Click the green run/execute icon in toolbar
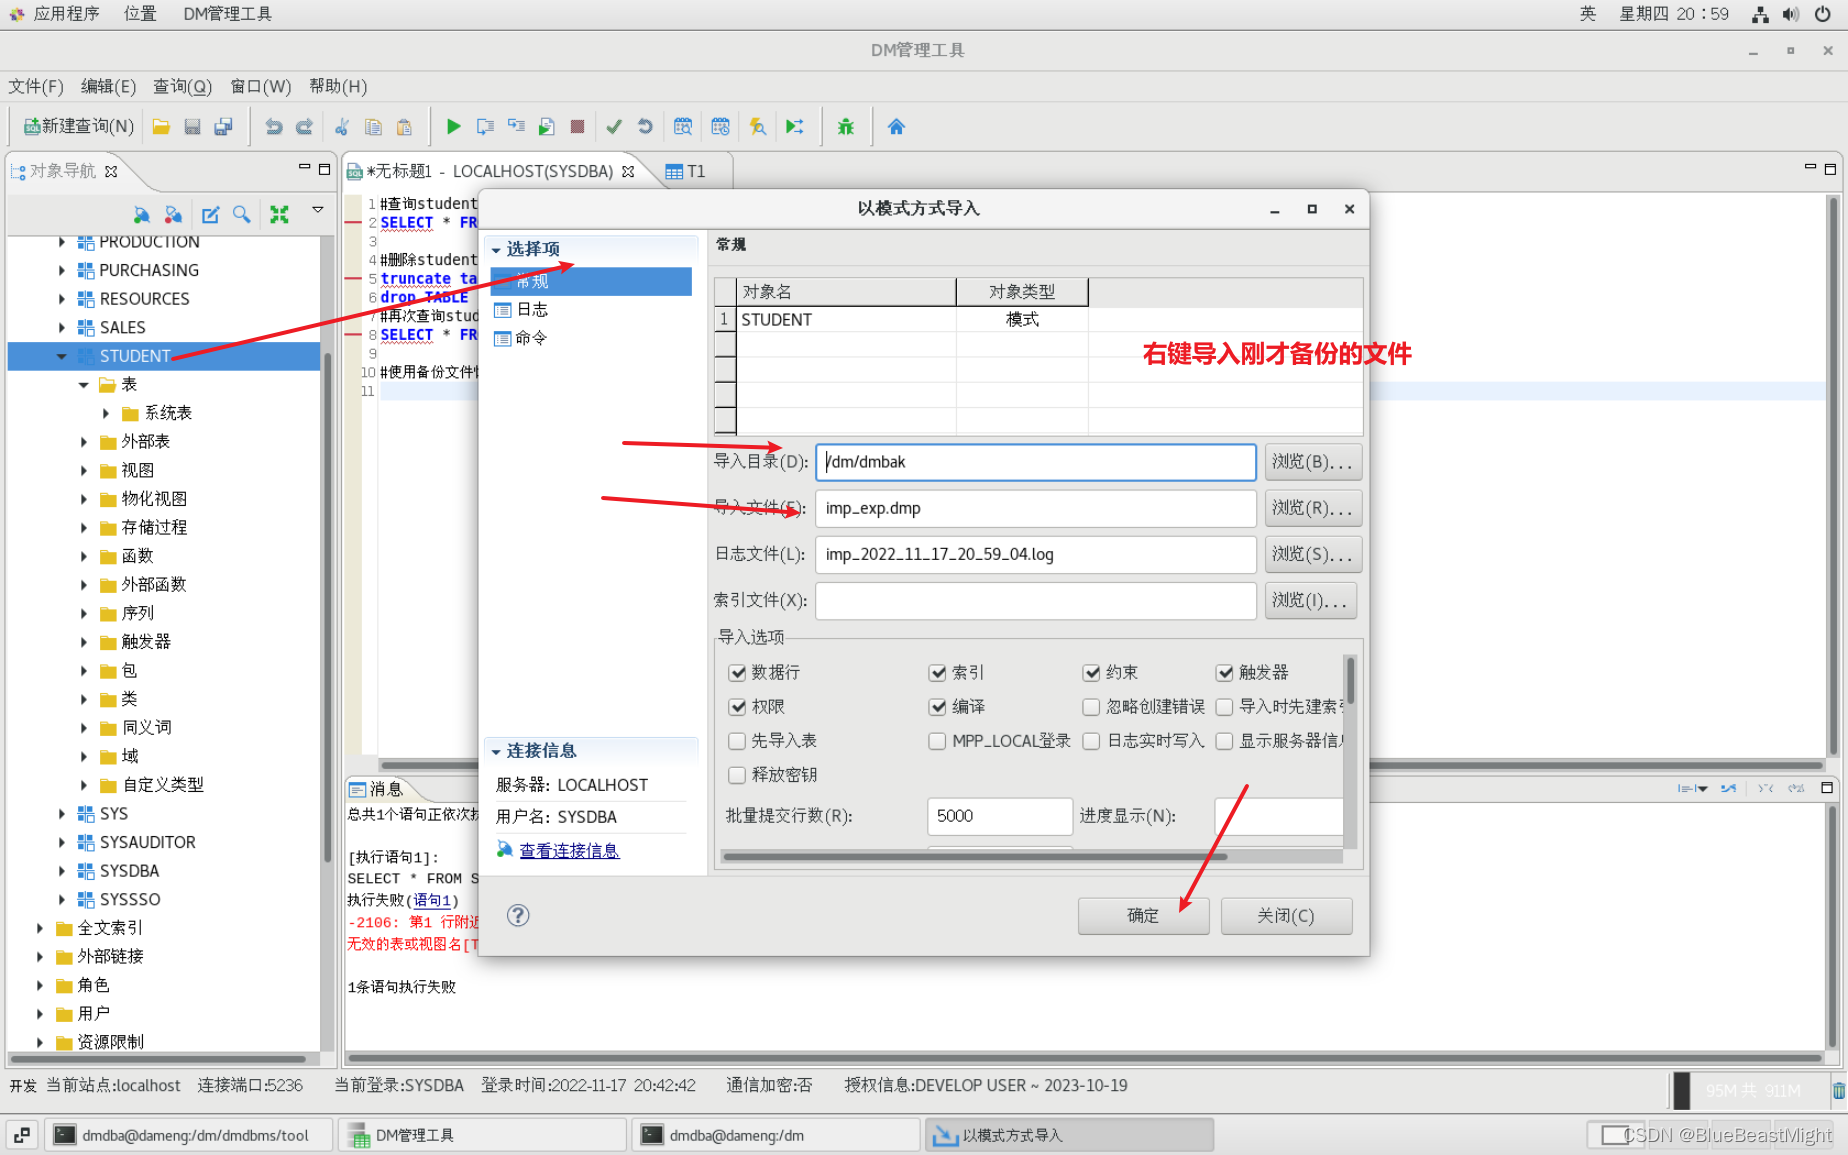This screenshot has width=1848, height=1155. point(453,126)
